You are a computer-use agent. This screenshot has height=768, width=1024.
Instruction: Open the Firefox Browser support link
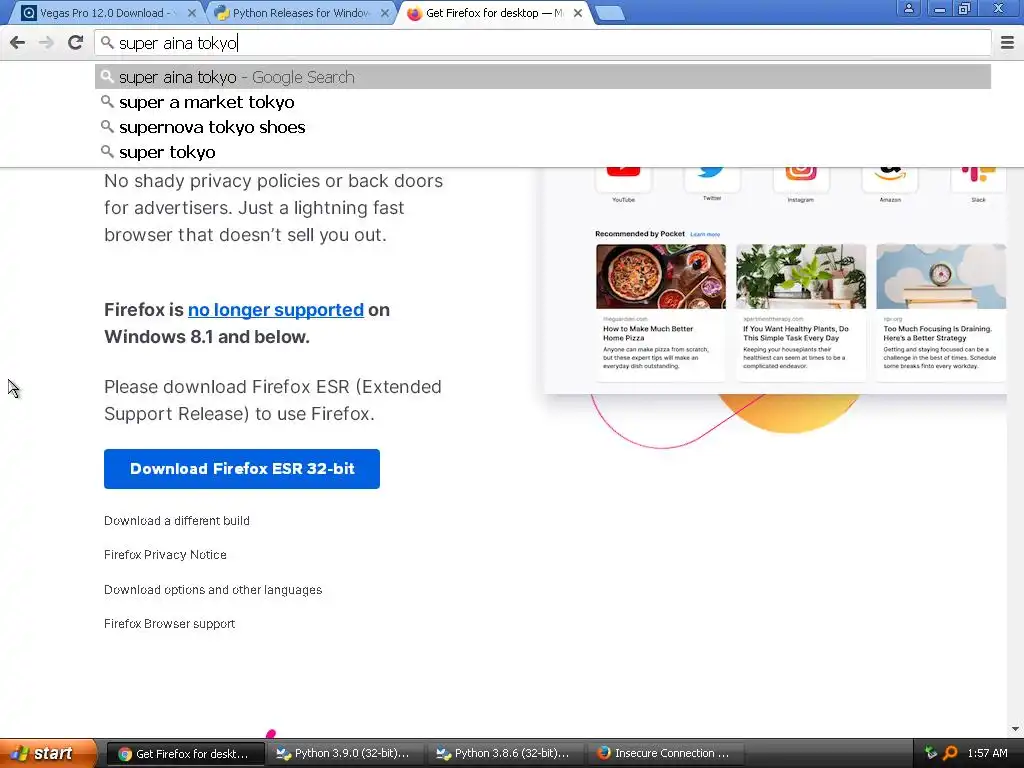coord(169,624)
